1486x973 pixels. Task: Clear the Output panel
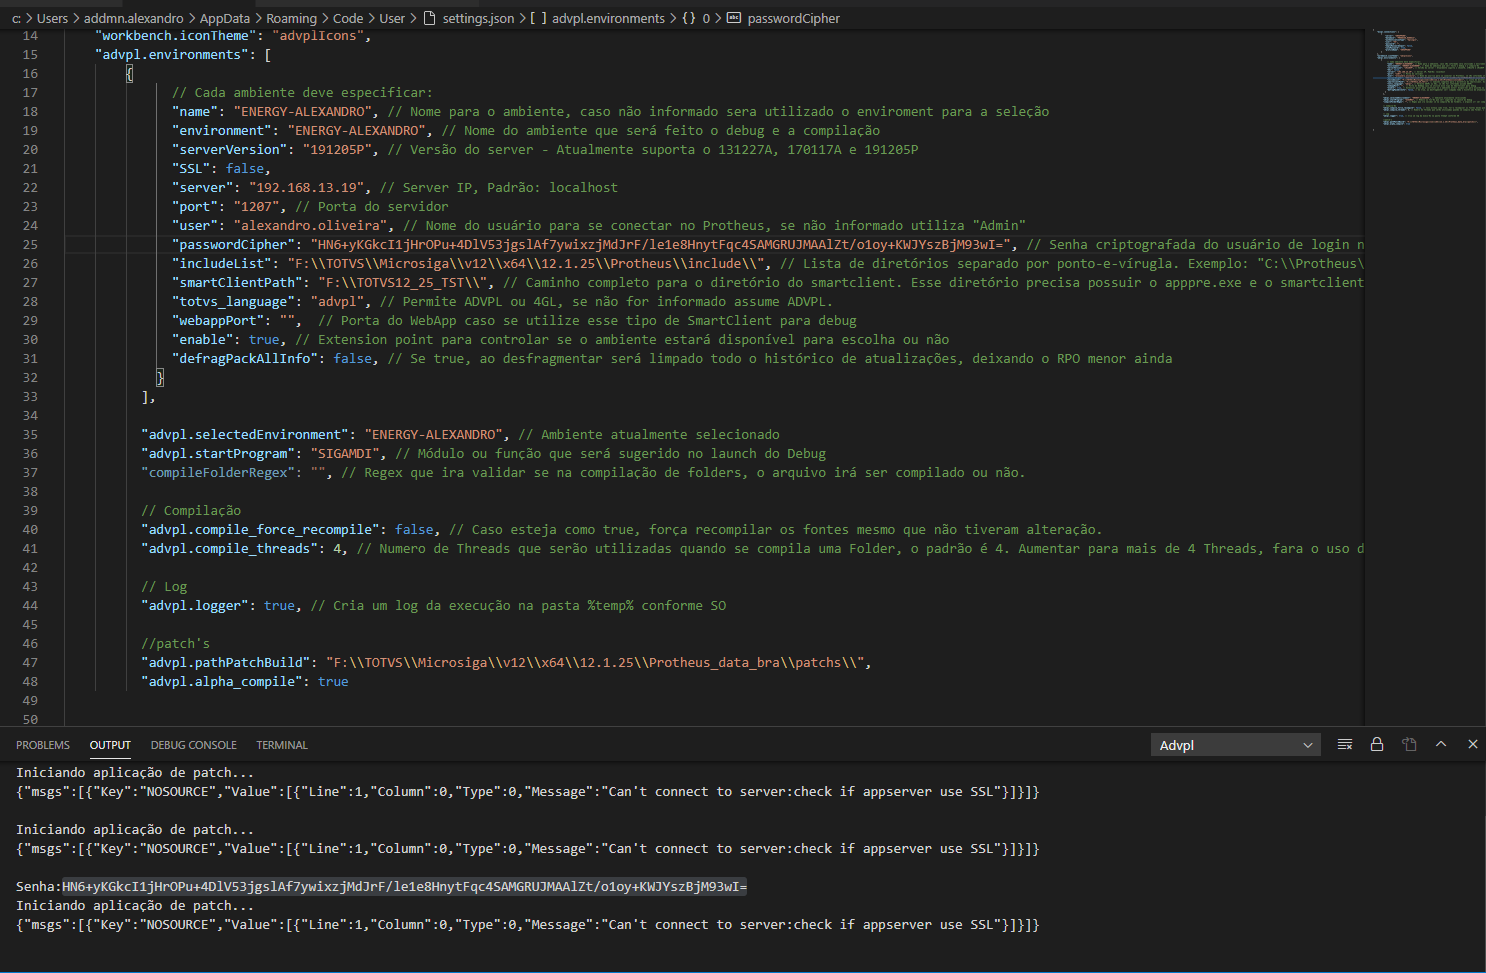click(x=1345, y=744)
